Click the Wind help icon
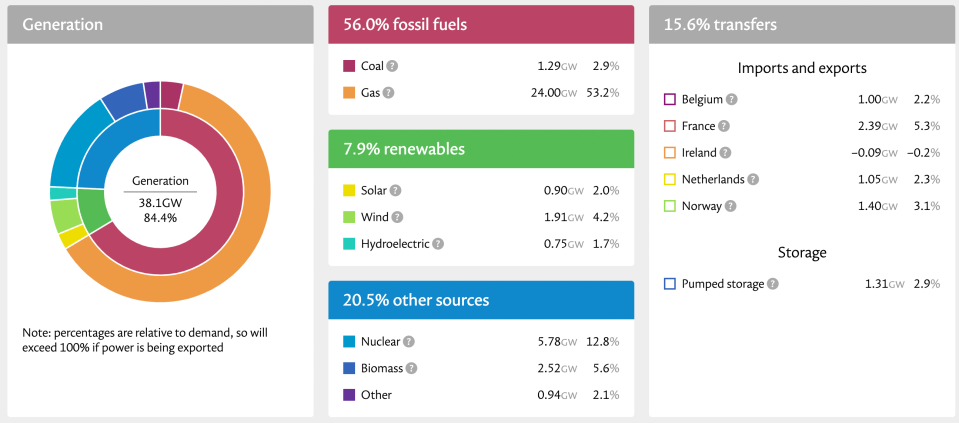This screenshot has width=959, height=423. (x=397, y=217)
